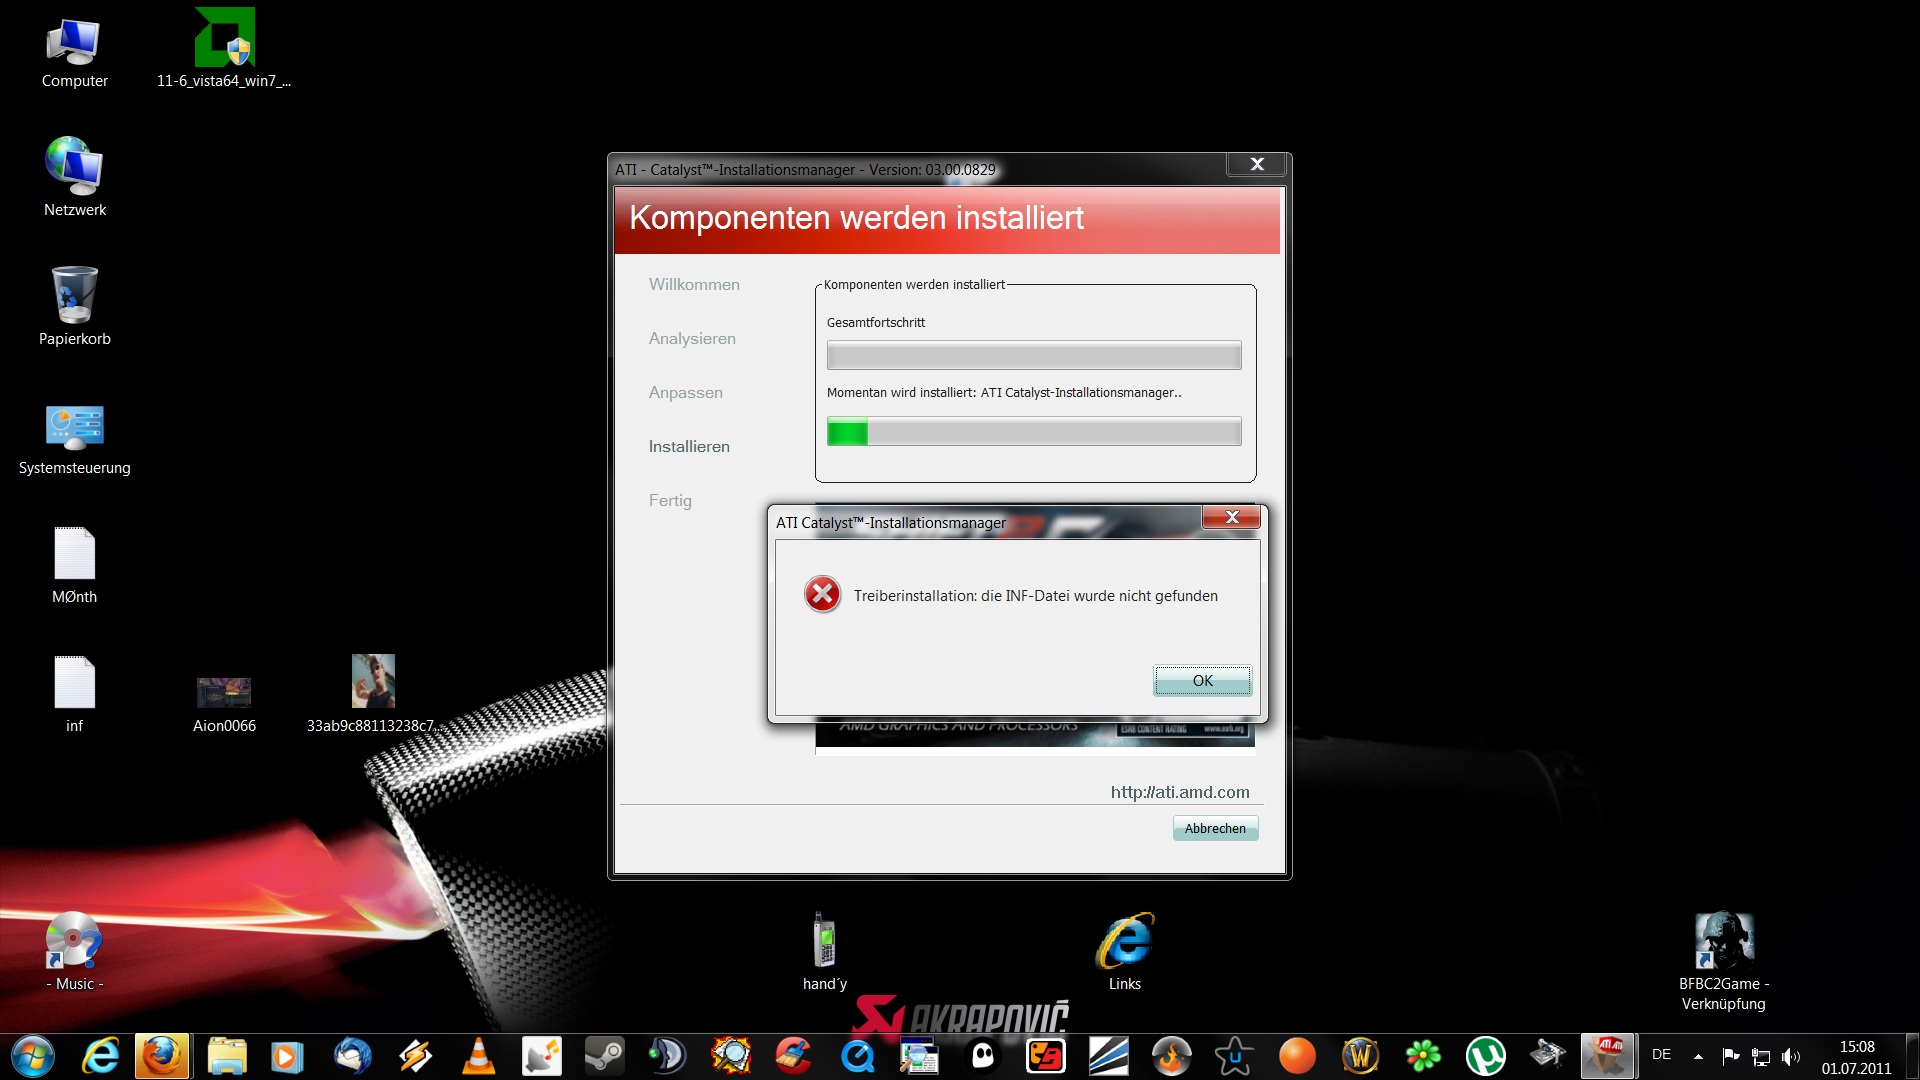Click the Abbrechen button
The height and width of the screenshot is (1080, 1920).
1215,828
